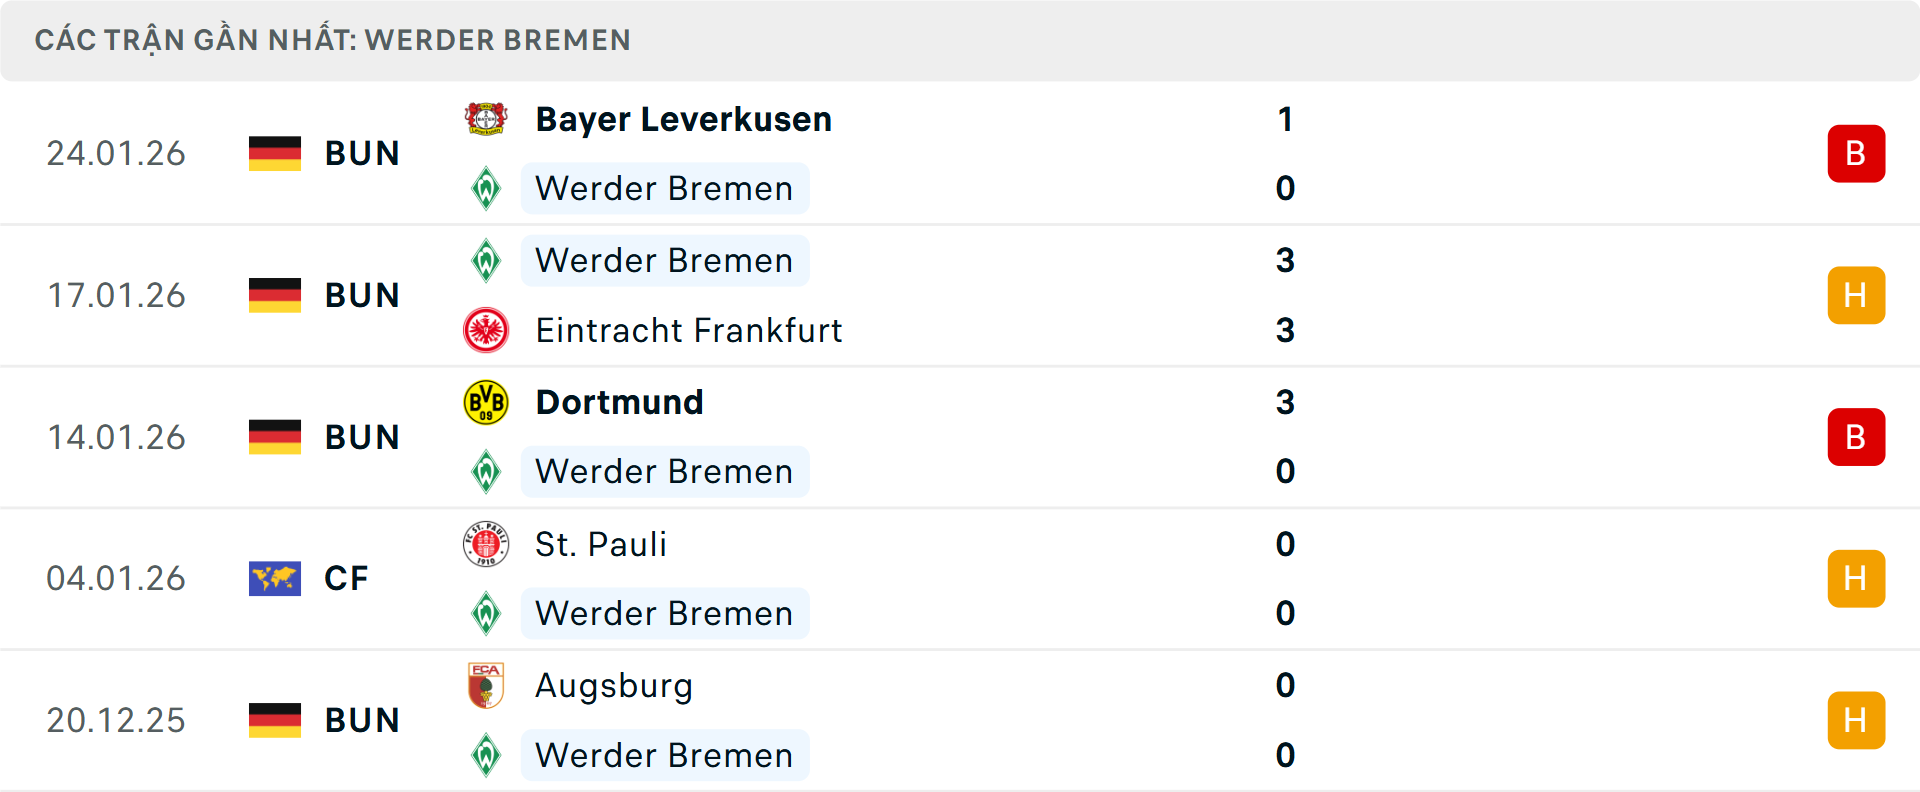
Task: Toggle the red B badge on Leverkusen match
Action: [1857, 153]
